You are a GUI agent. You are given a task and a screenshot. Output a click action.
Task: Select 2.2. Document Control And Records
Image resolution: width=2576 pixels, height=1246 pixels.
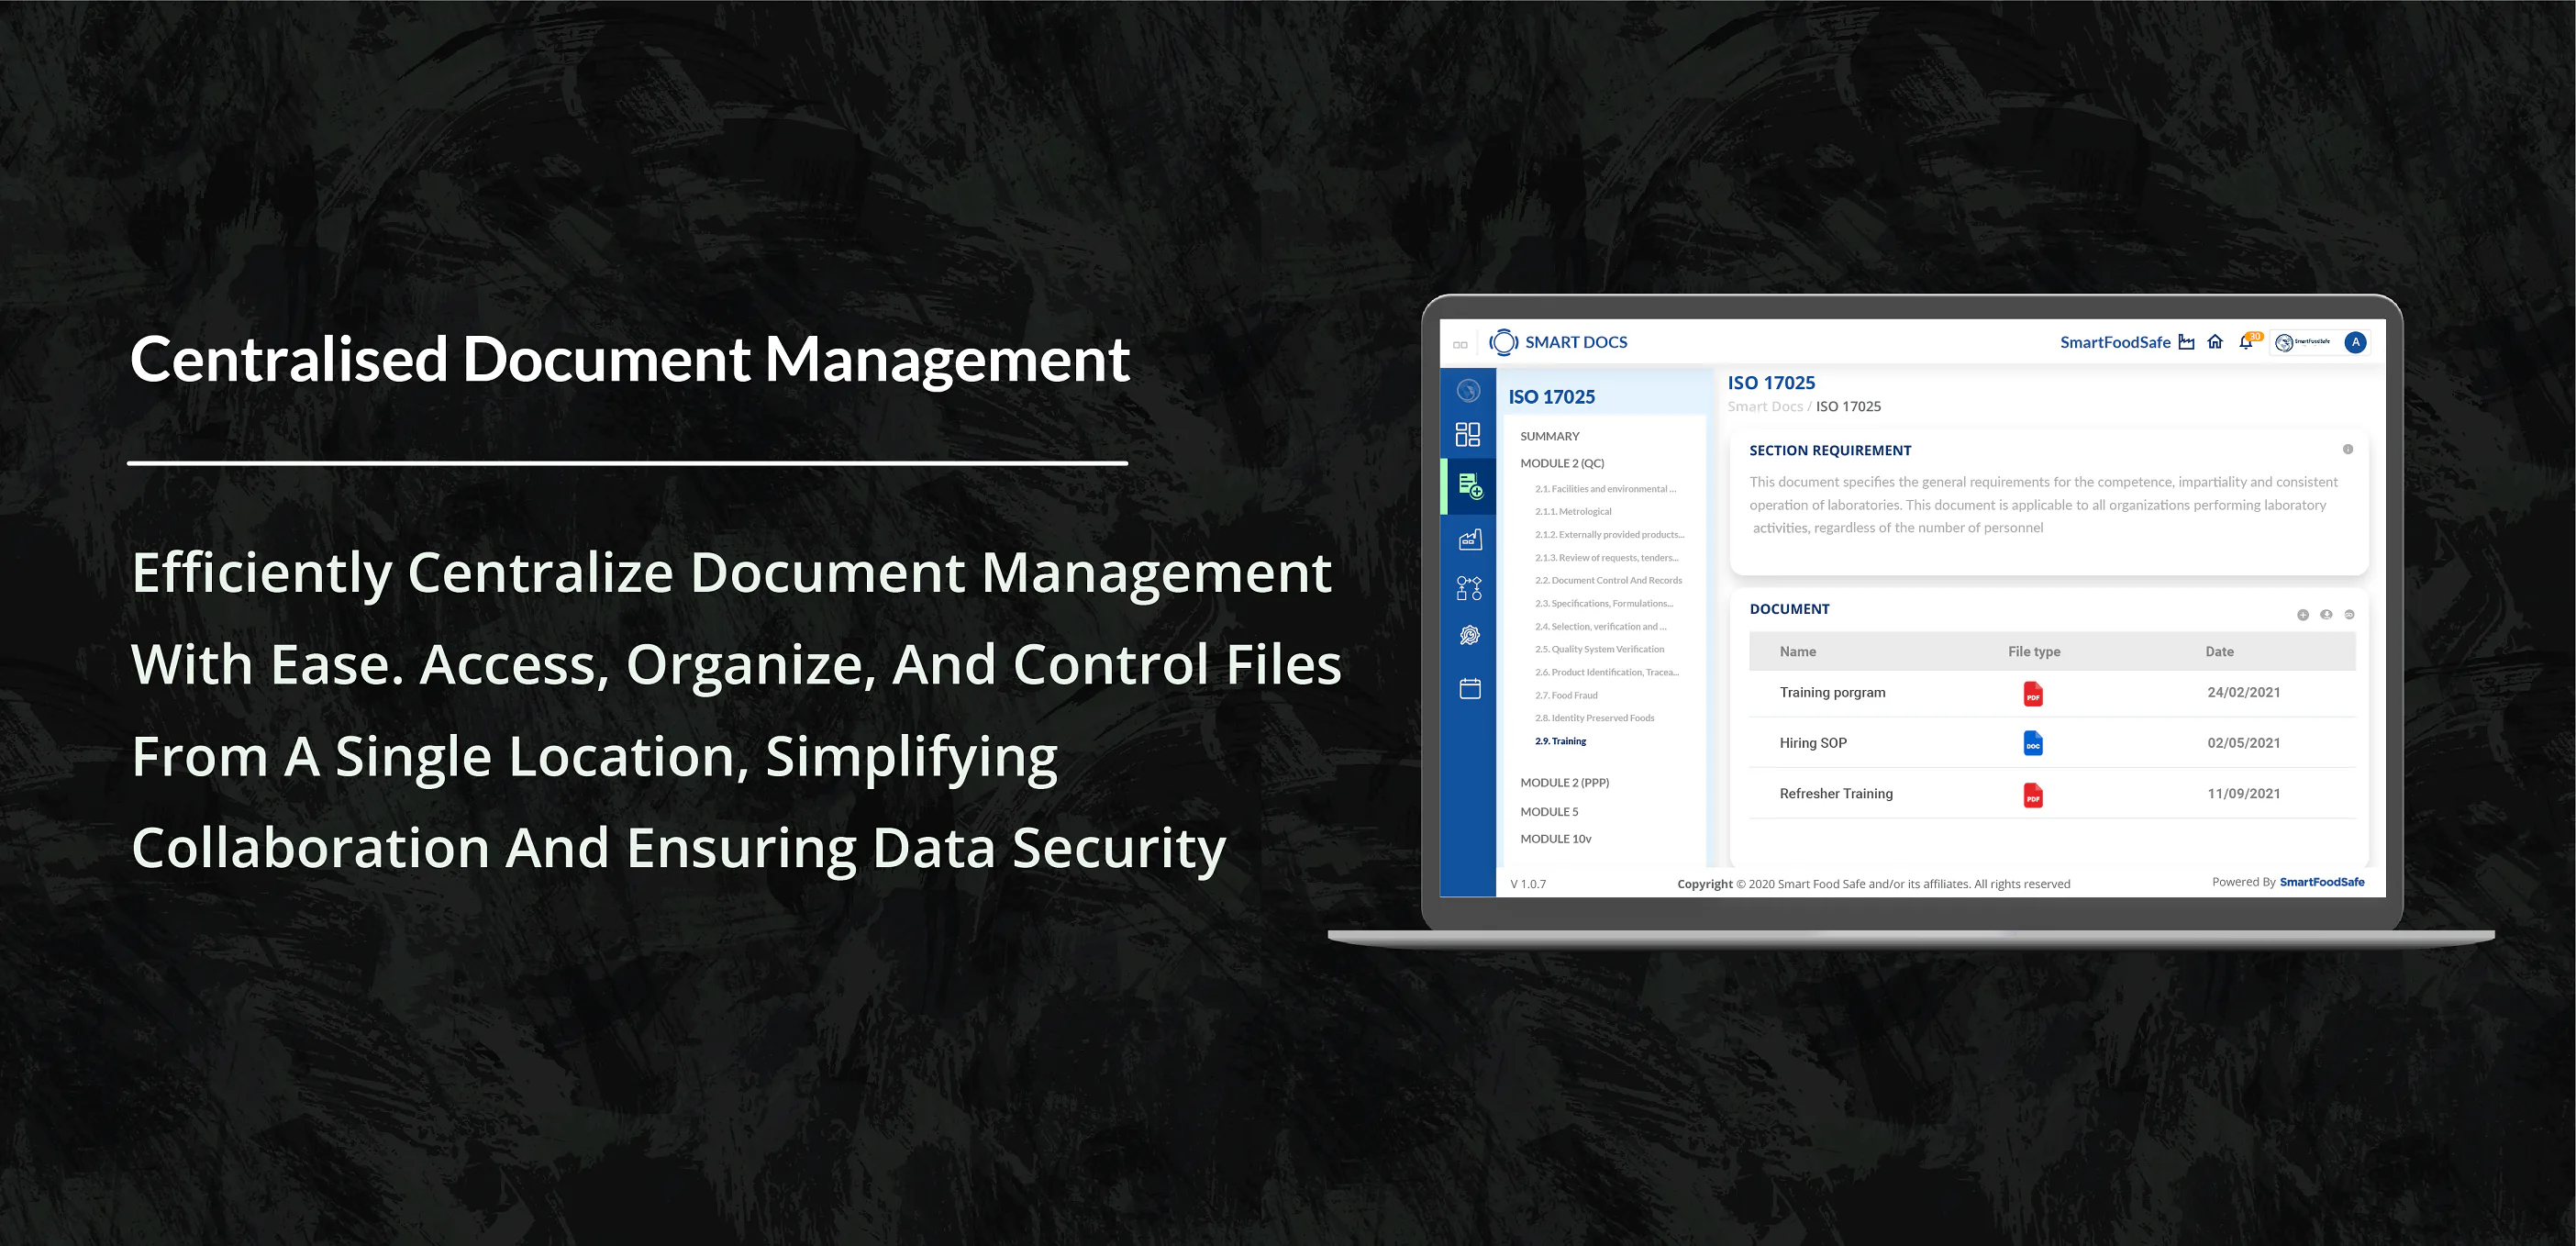(x=1608, y=580)
